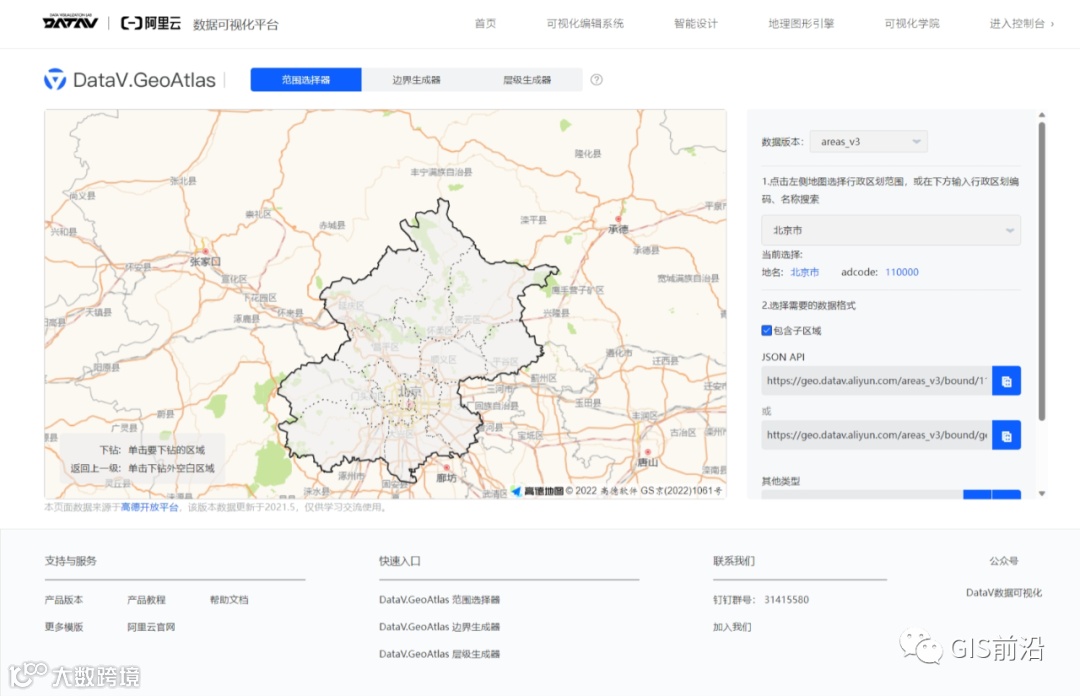Viewport: 1080px width, 696px height.
Task: Click 丰宁满族自治县 label on map
Action: click(441, 172)
